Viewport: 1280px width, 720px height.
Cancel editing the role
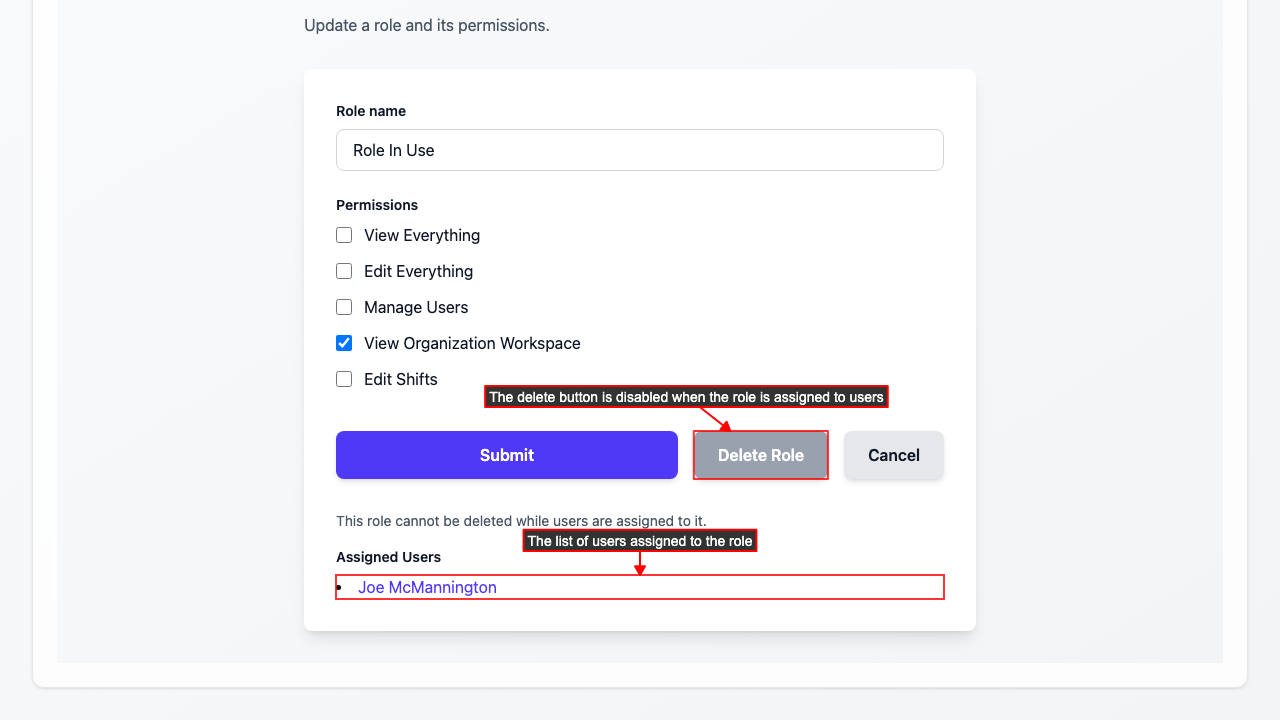click(x=894, y=455)
